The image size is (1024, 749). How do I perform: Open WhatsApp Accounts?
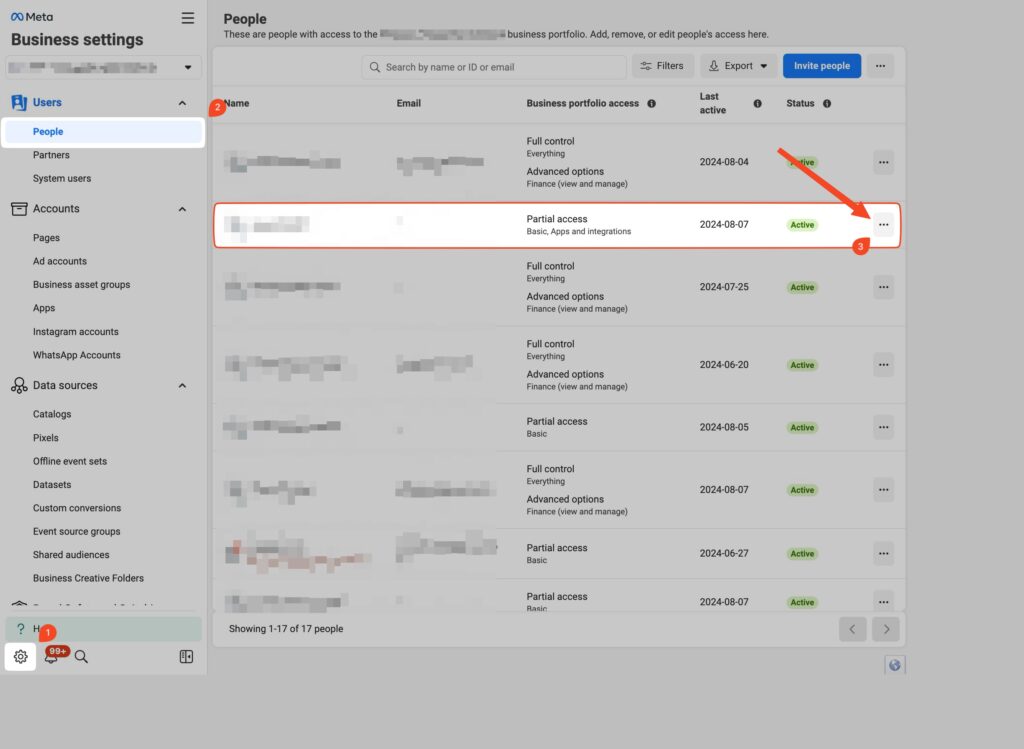pos(76,355)
